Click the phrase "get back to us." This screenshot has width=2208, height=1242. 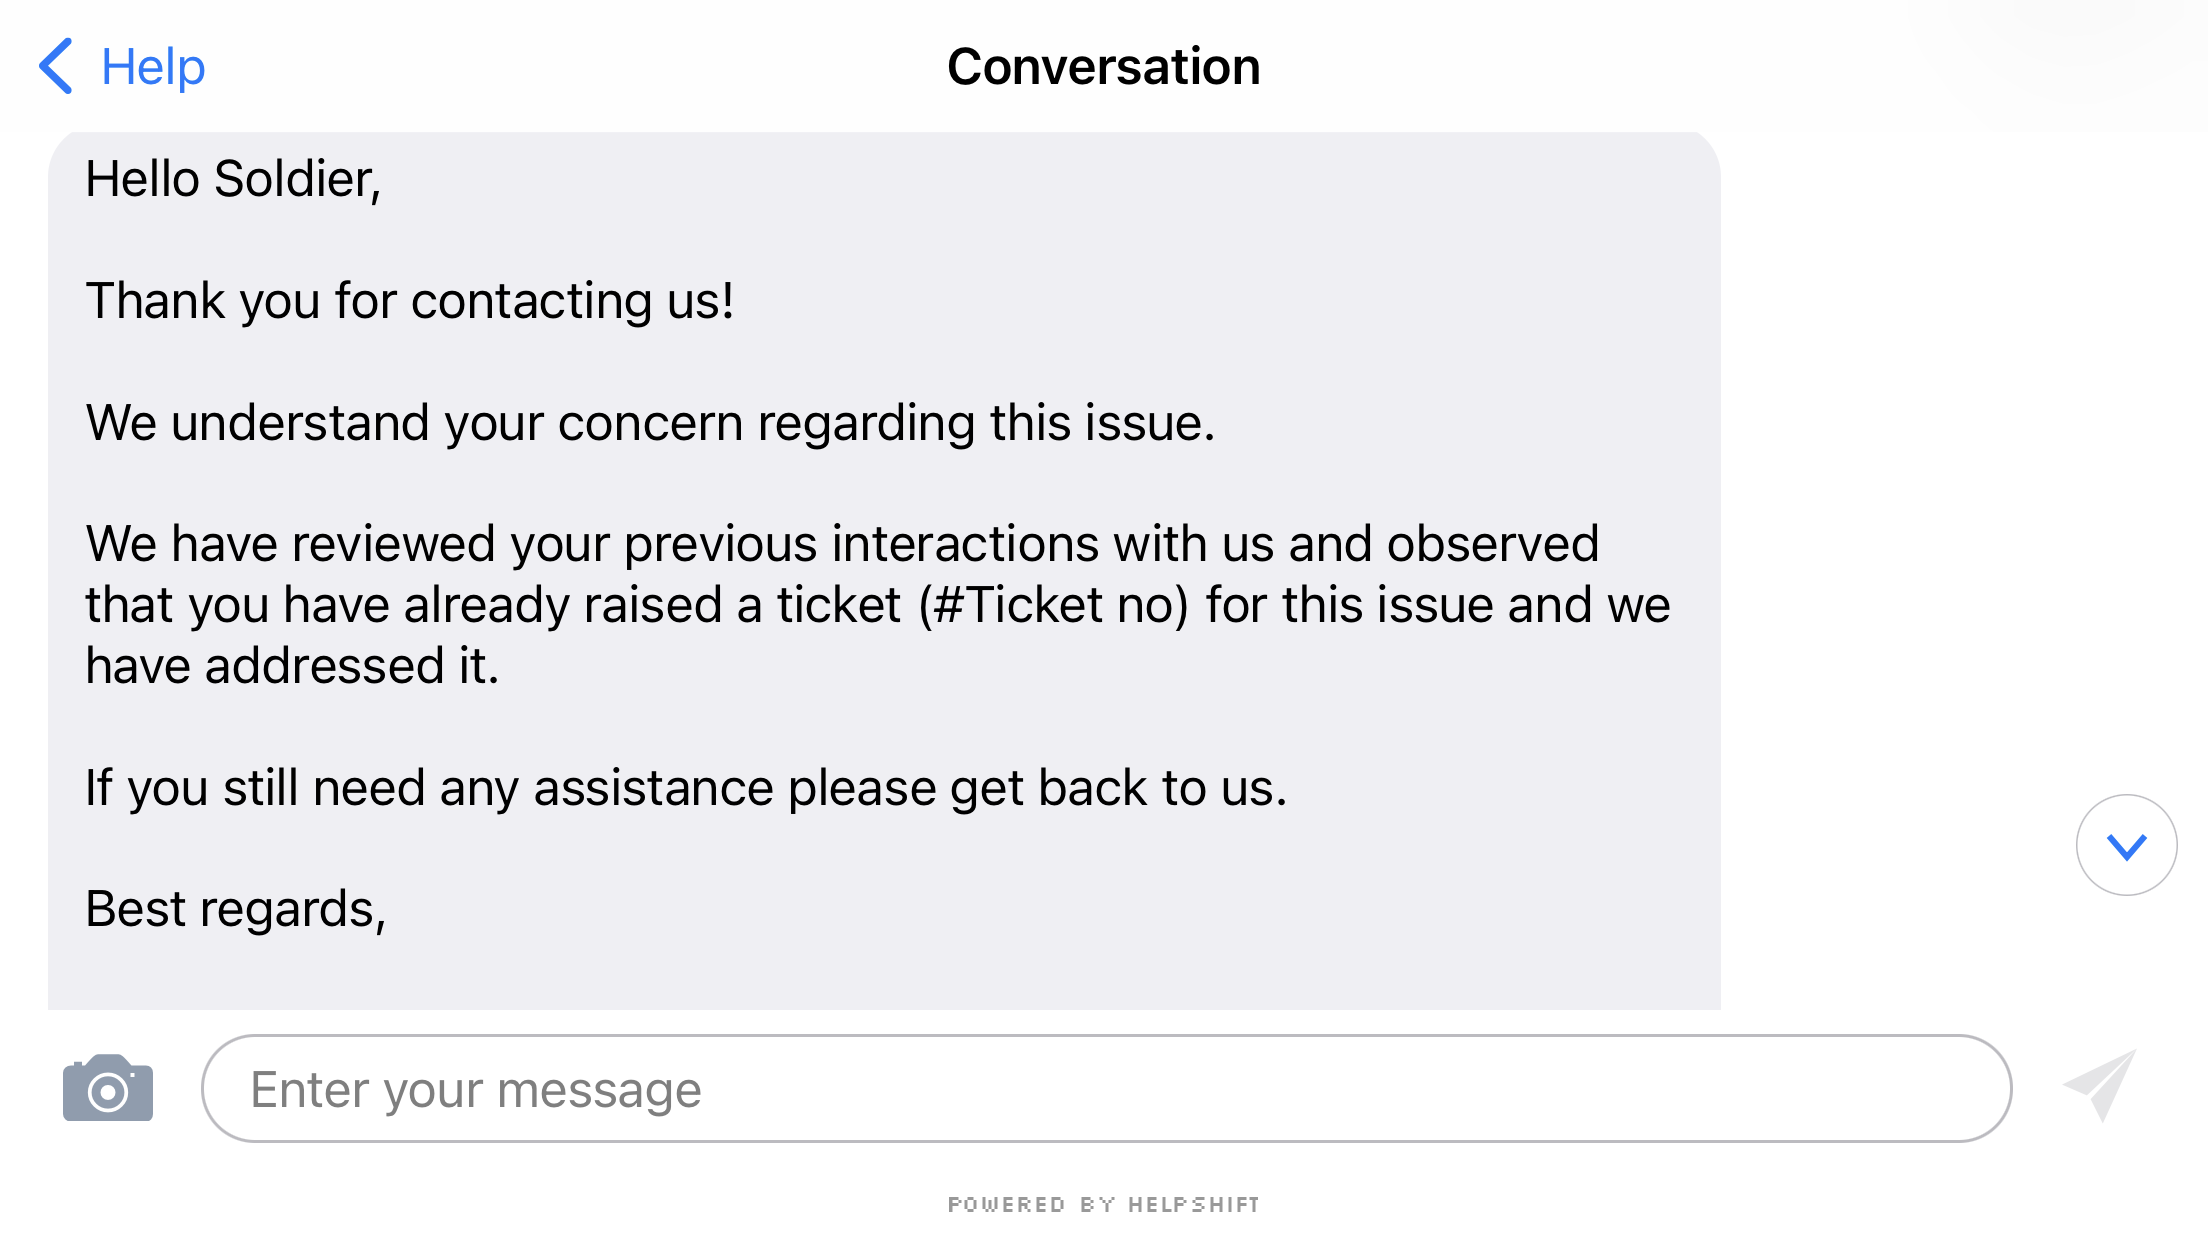1118,788
